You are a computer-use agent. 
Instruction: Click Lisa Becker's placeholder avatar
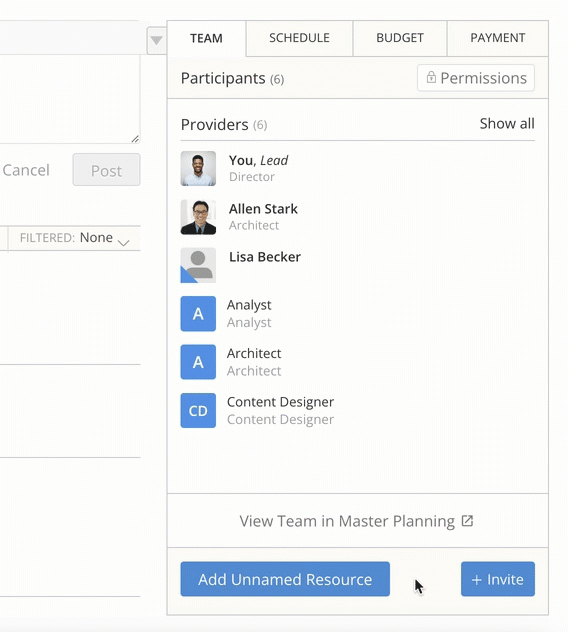[x=198, y=265]
